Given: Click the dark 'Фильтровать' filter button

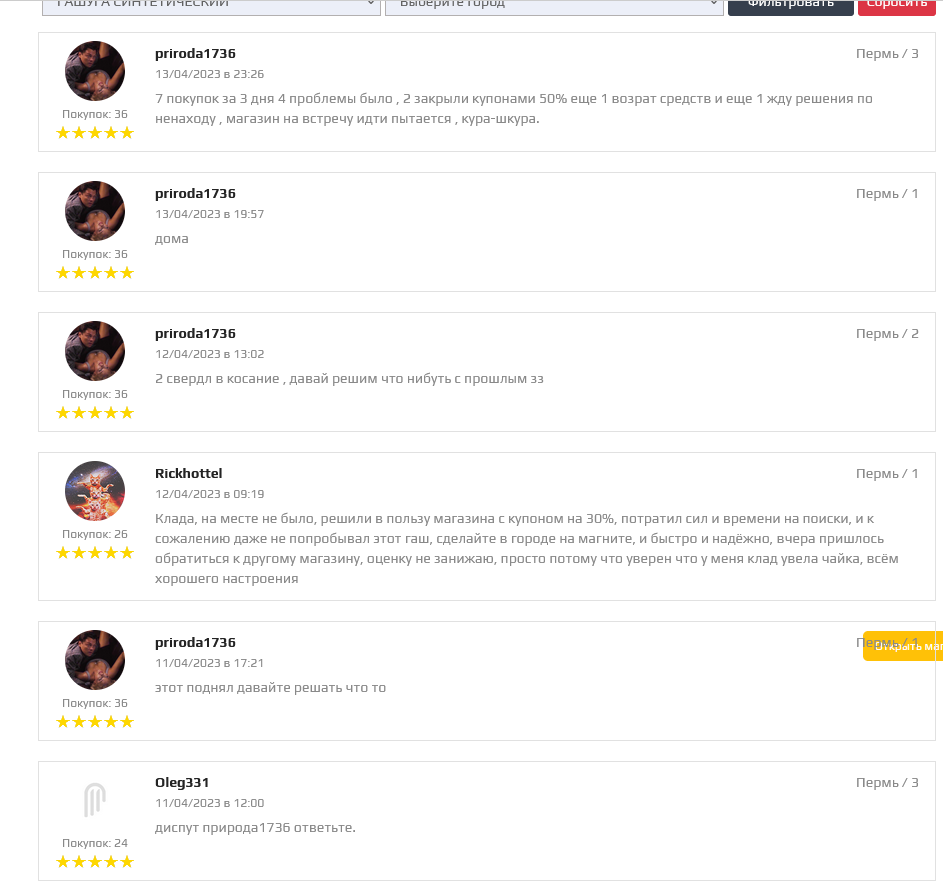Looking at the screenshot, I should pos(790,6).
